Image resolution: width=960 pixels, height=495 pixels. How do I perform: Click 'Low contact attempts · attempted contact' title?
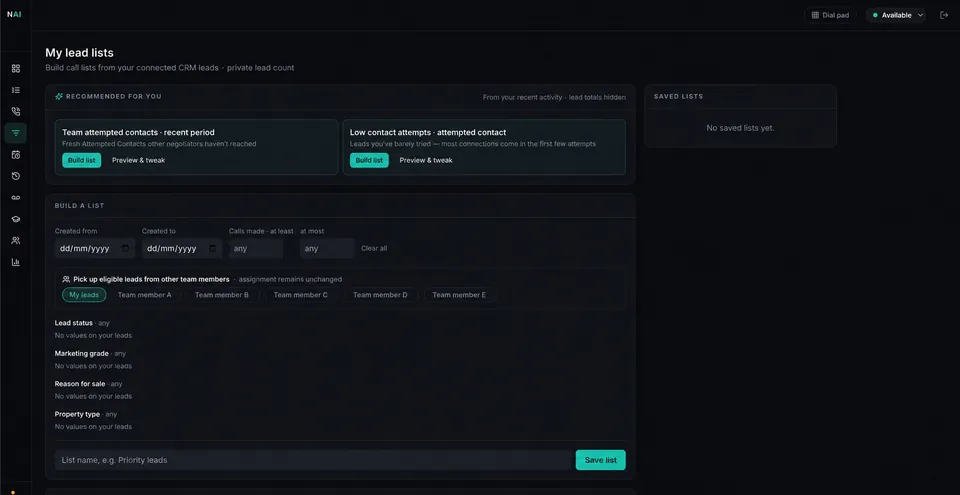(428, 132)
